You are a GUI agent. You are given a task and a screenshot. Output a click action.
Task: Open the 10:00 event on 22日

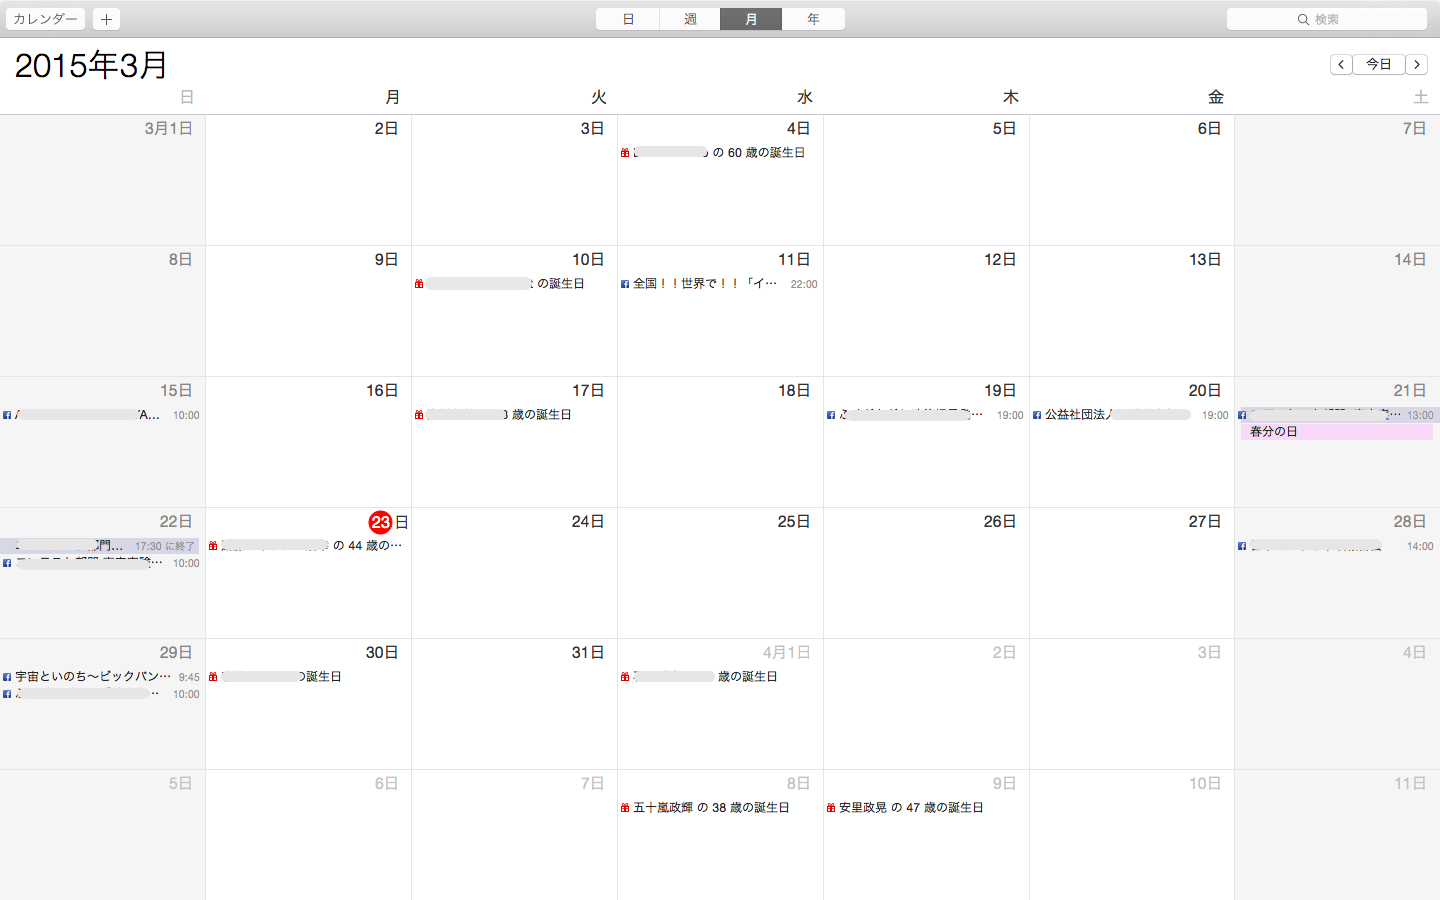101,563
